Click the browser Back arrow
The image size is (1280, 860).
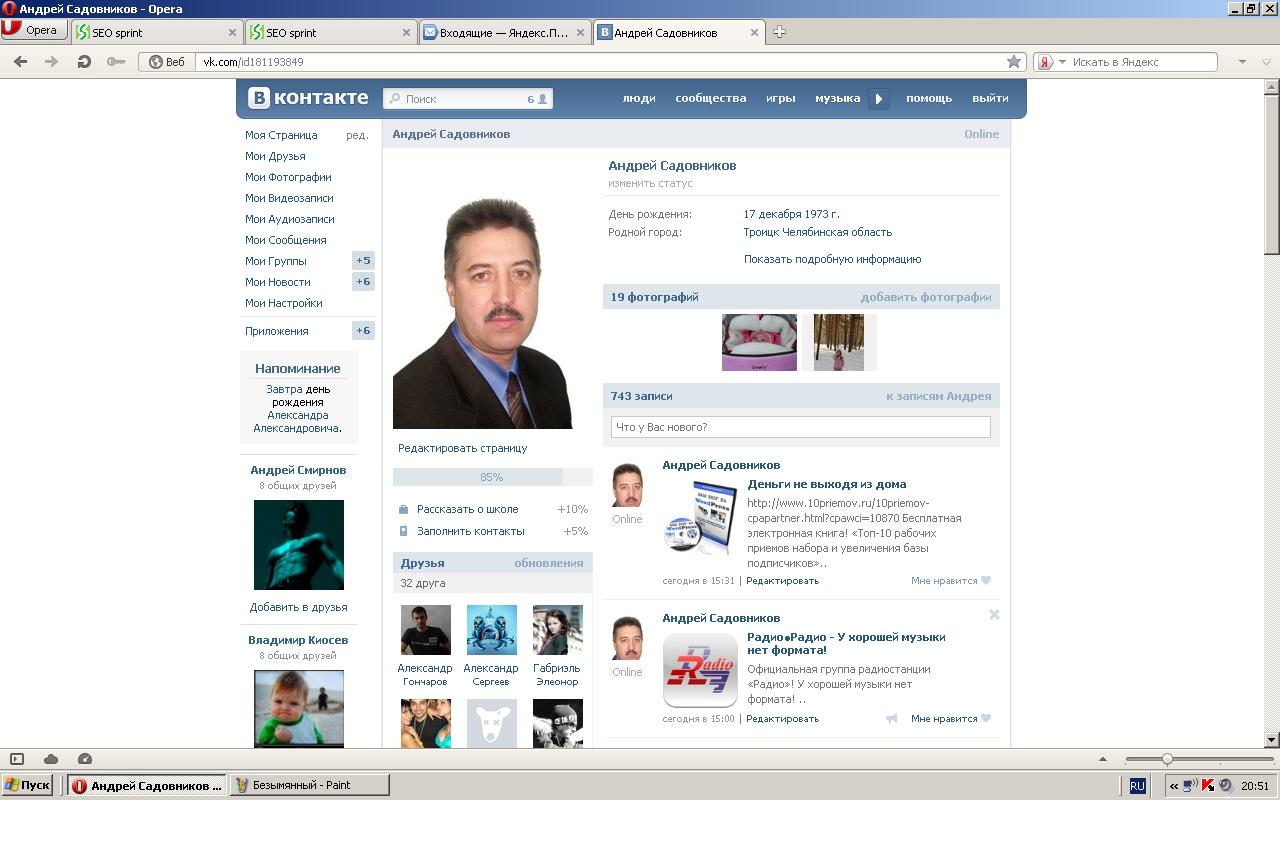[x=20, y=62]
